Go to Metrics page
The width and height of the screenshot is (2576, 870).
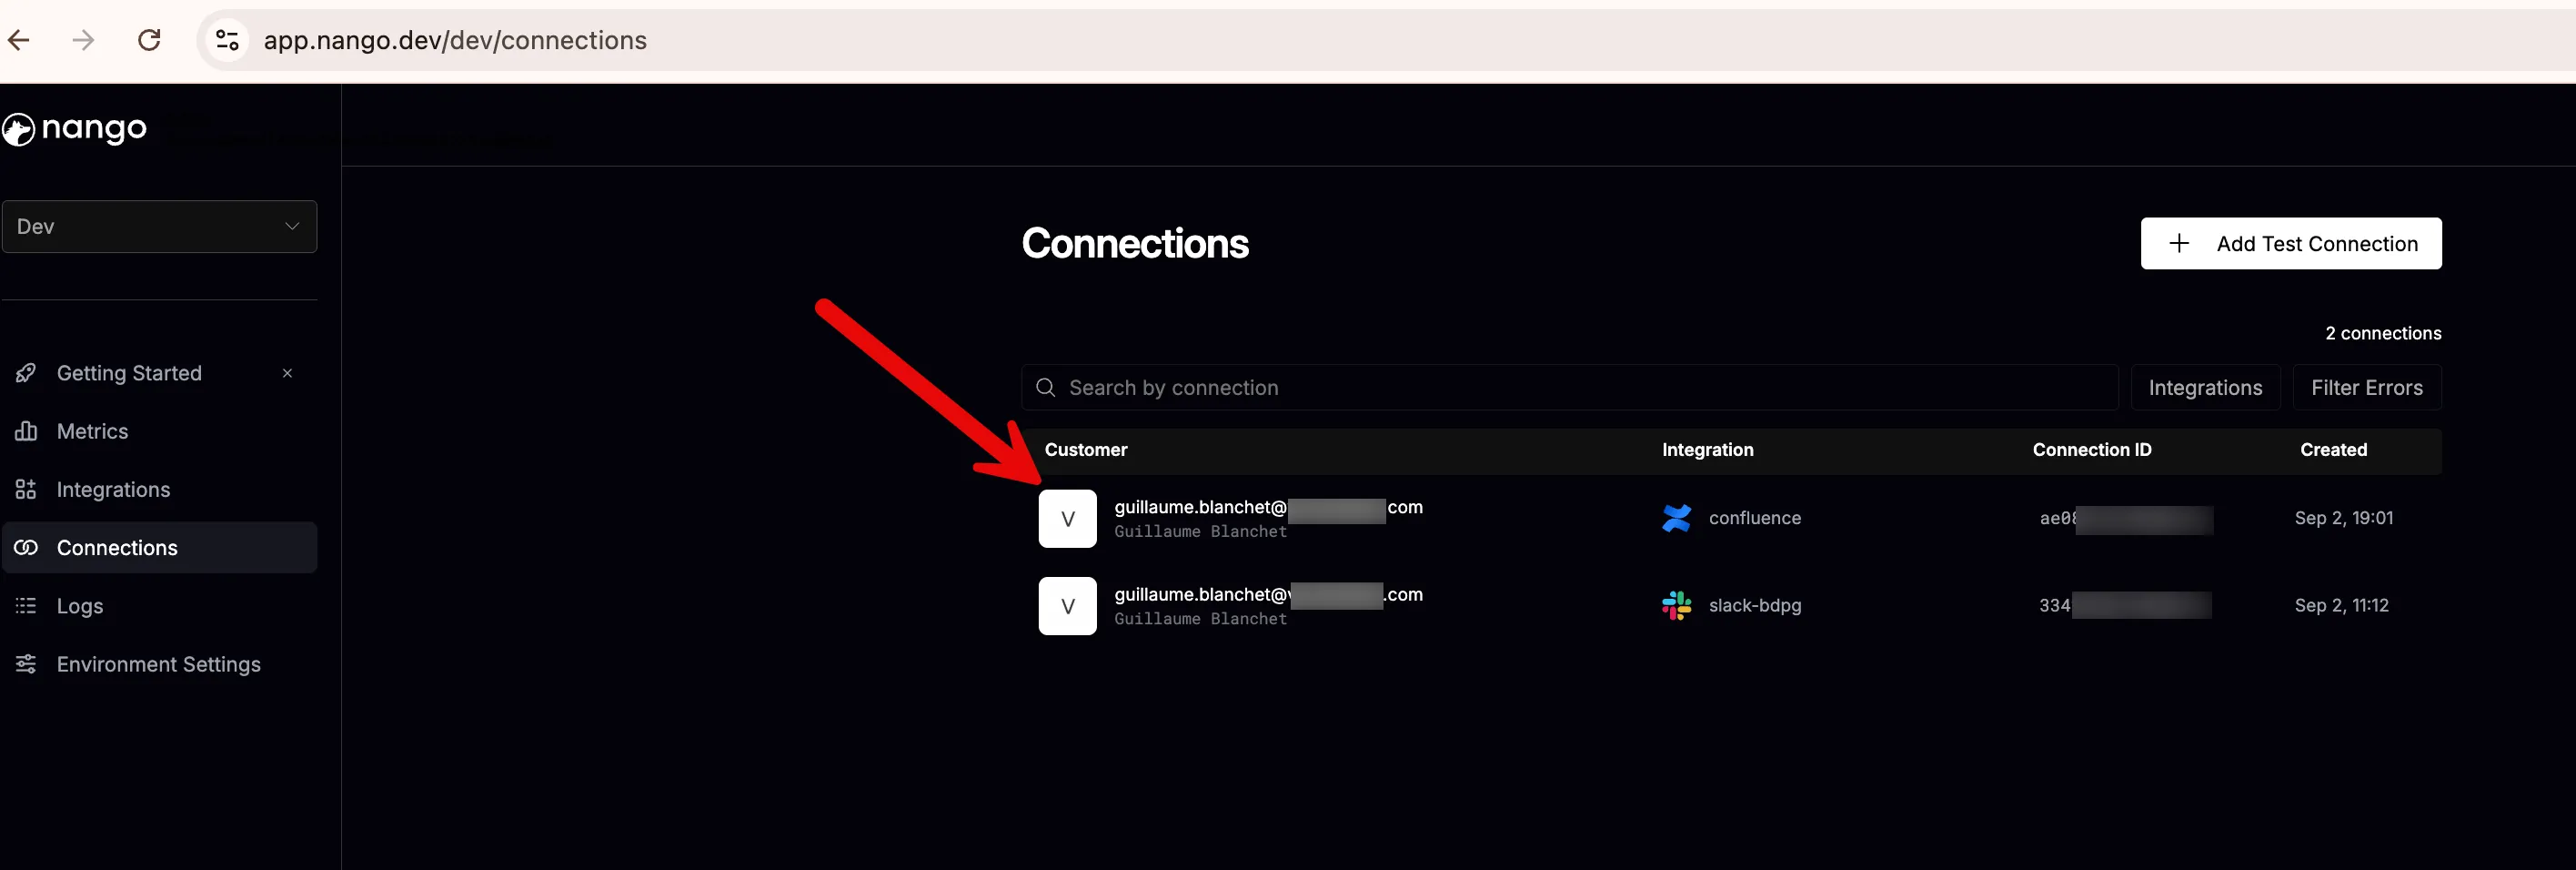coord(92,431)
